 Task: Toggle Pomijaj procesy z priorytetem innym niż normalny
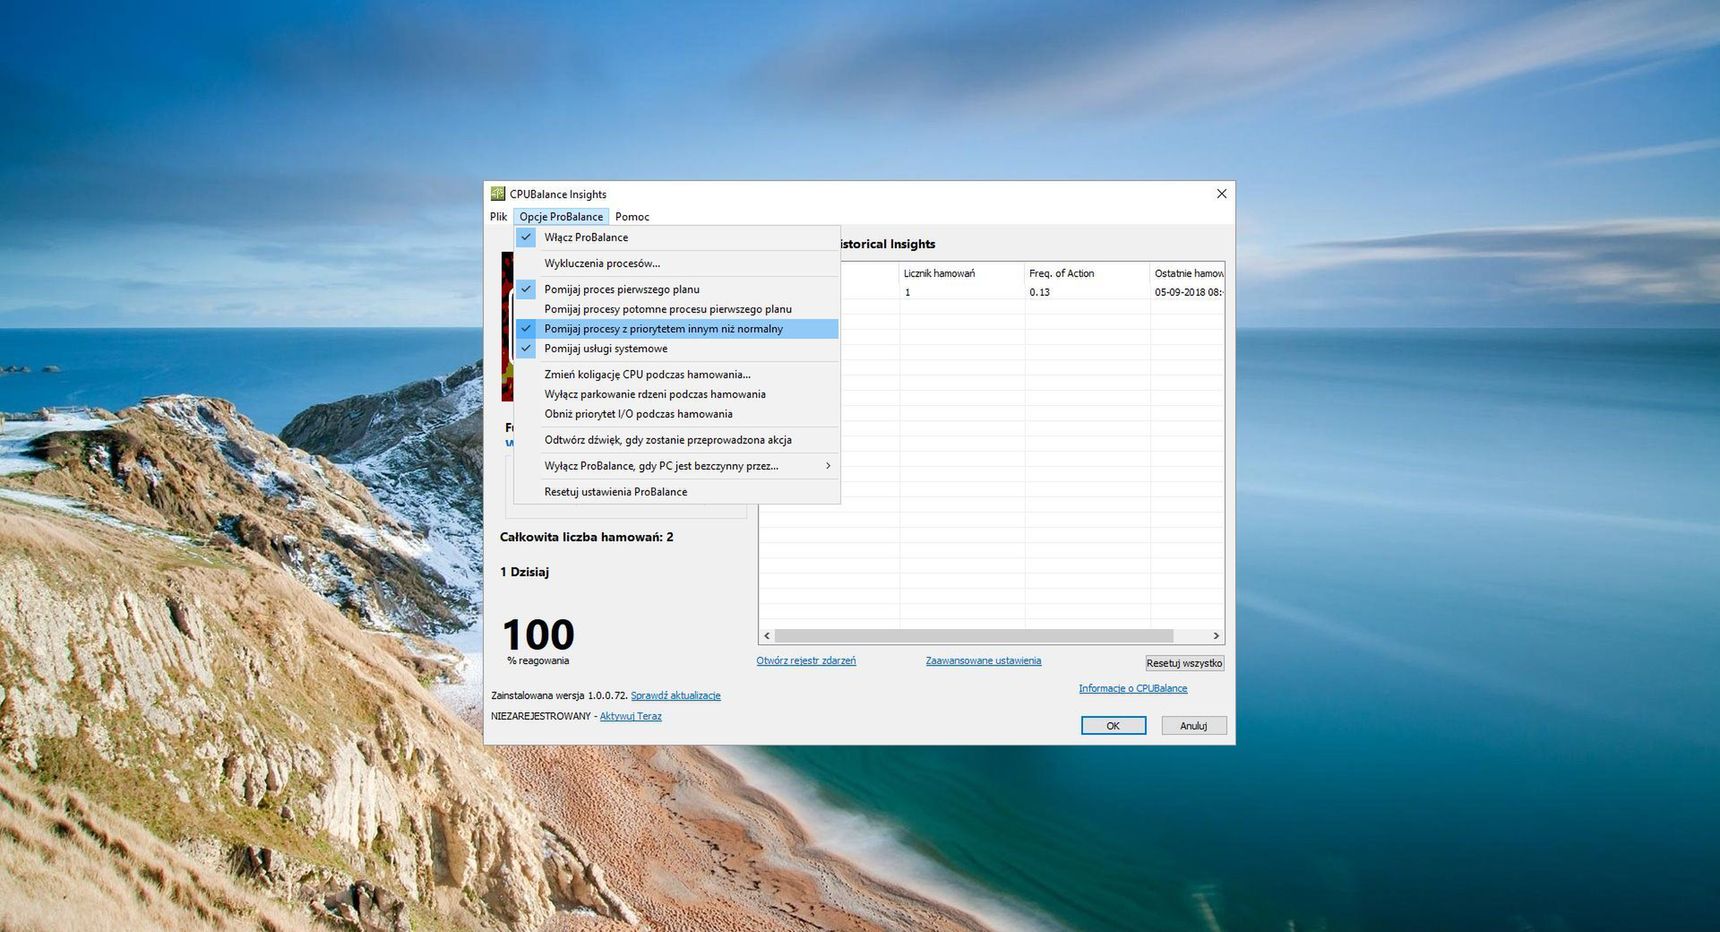click(676, 329)
